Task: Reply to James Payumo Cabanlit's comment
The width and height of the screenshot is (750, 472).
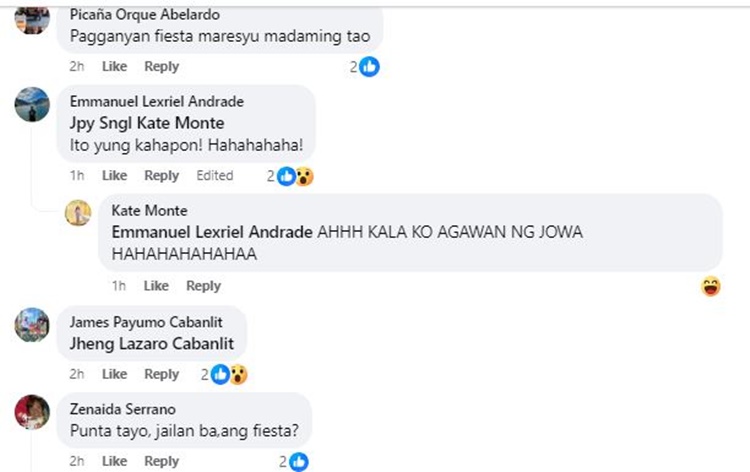Action: coord(162,374)
